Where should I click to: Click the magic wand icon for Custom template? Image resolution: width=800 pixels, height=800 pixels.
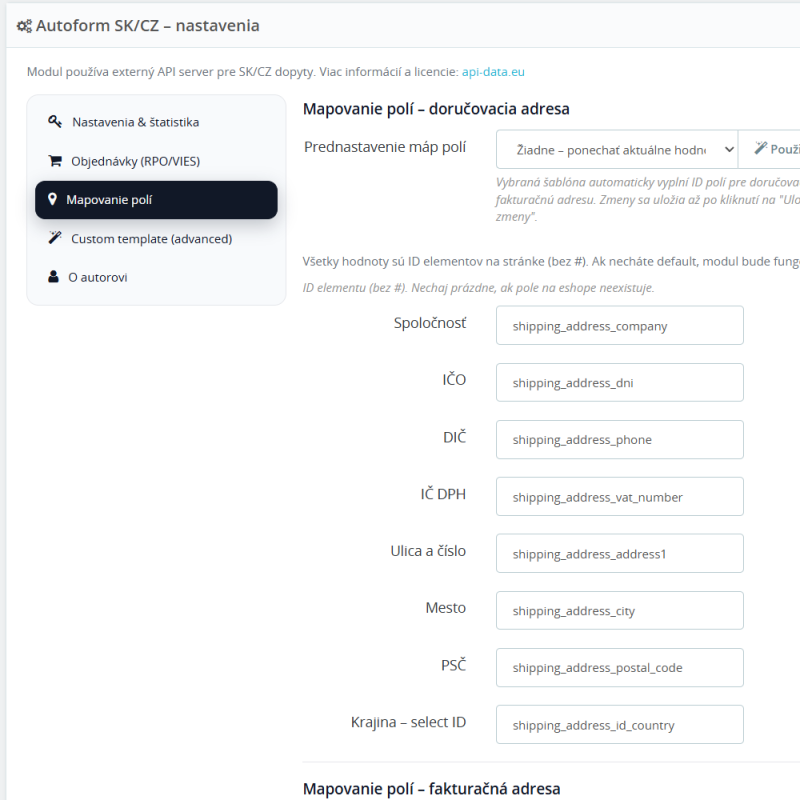54,238
